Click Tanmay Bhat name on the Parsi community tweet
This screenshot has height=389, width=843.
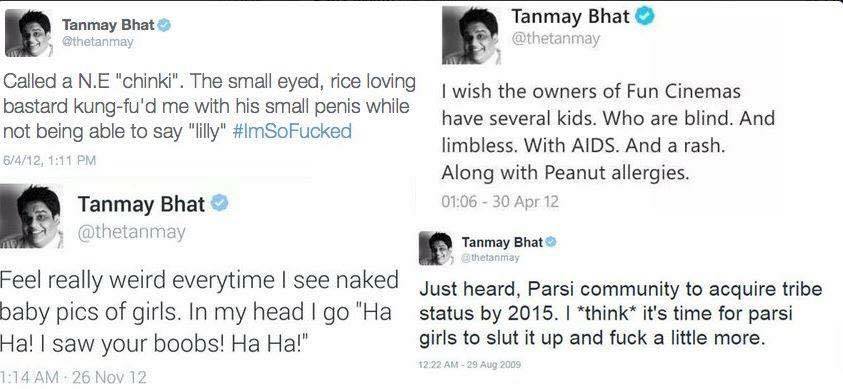[x=502, y=242]
